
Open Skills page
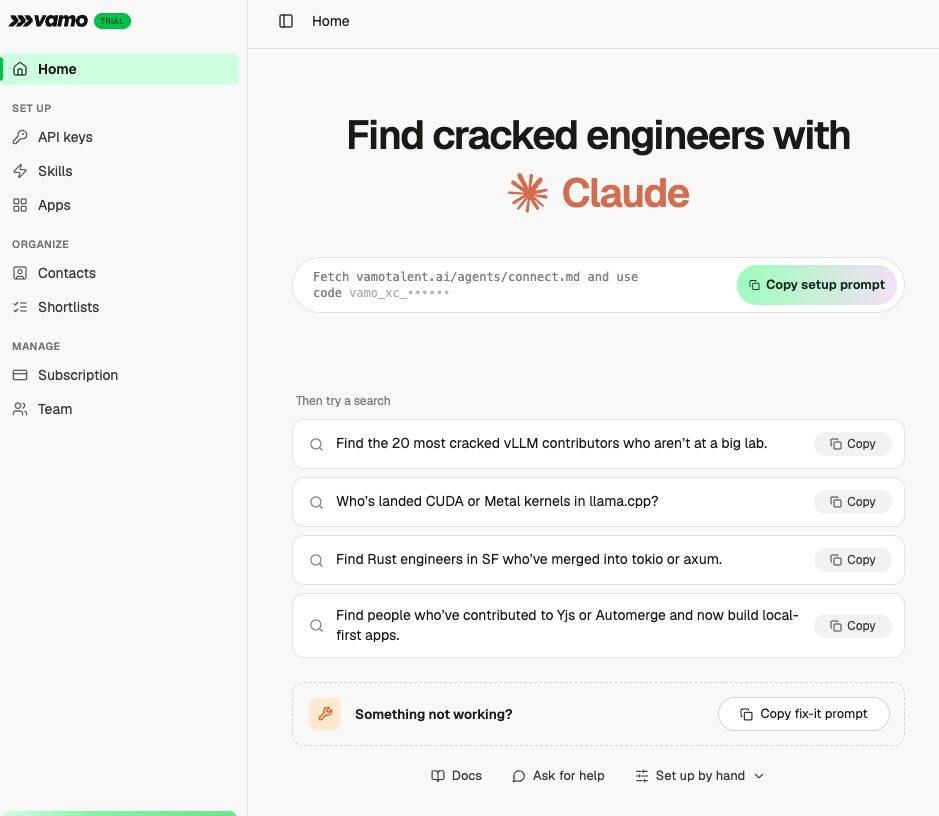tap(120, 171)
